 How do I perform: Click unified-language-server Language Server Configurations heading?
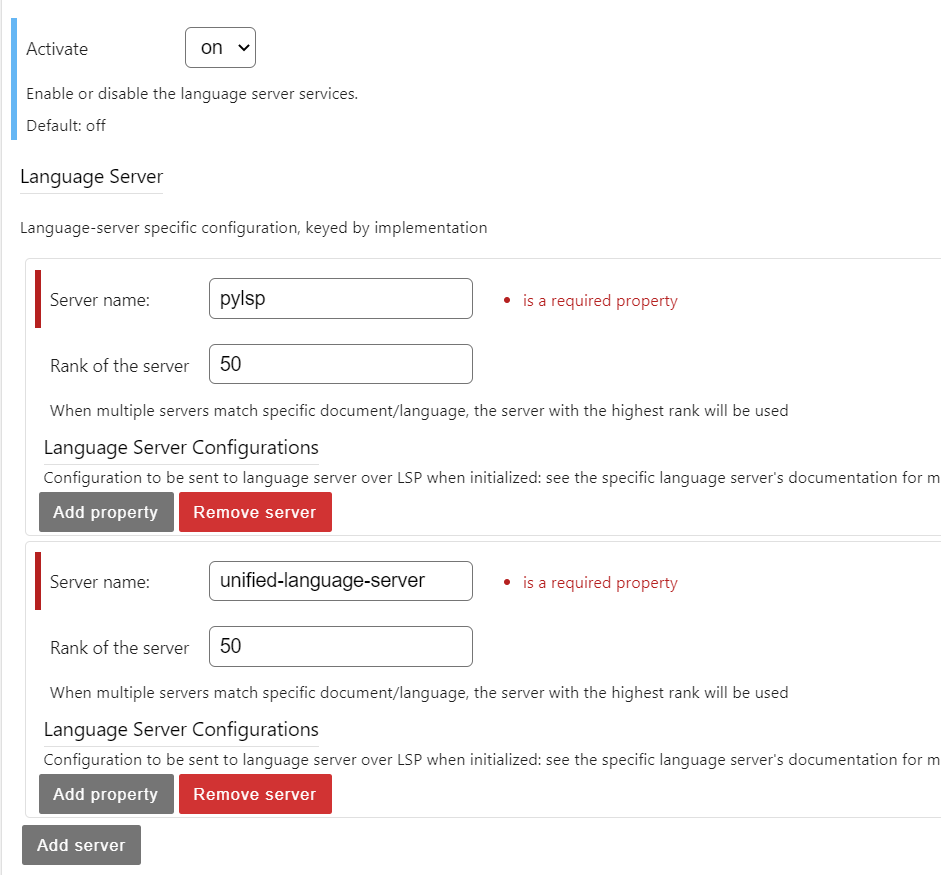181,730
